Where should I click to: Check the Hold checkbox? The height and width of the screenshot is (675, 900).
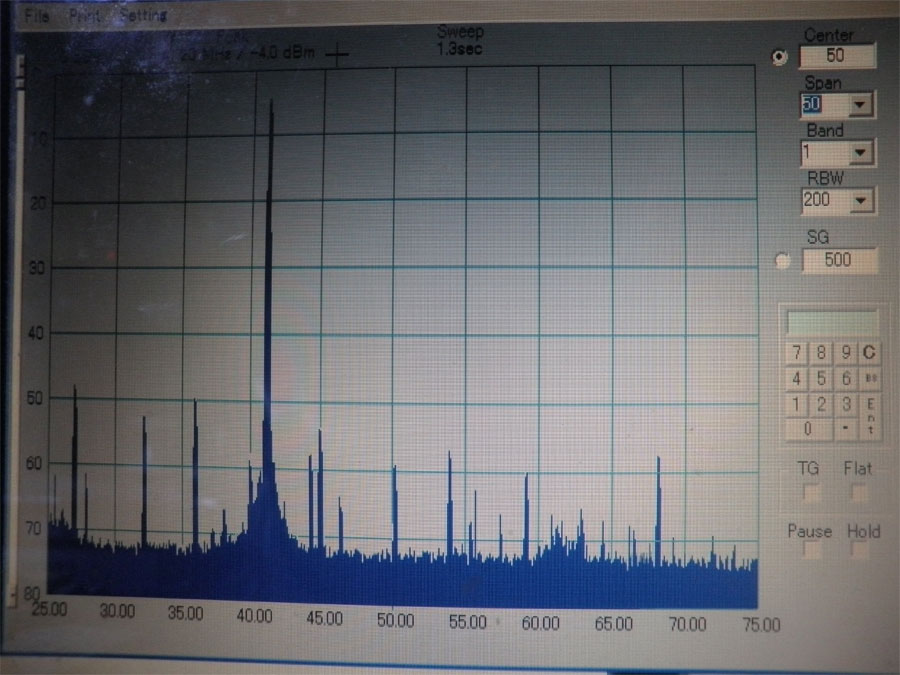coord(859,551)
